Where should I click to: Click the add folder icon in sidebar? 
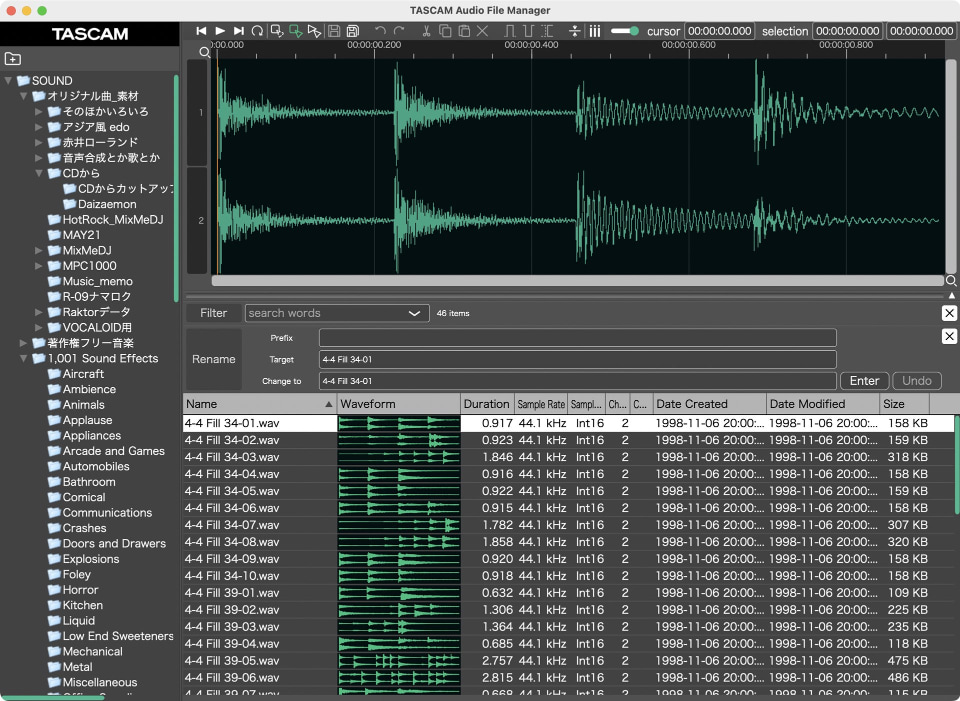pyautogui.click(x=13, y=59)
